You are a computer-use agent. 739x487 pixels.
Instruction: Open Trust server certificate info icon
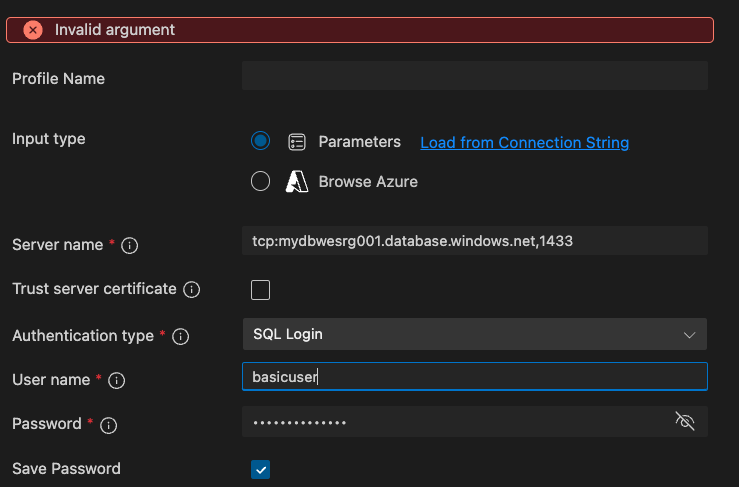[x=191, y=289]
